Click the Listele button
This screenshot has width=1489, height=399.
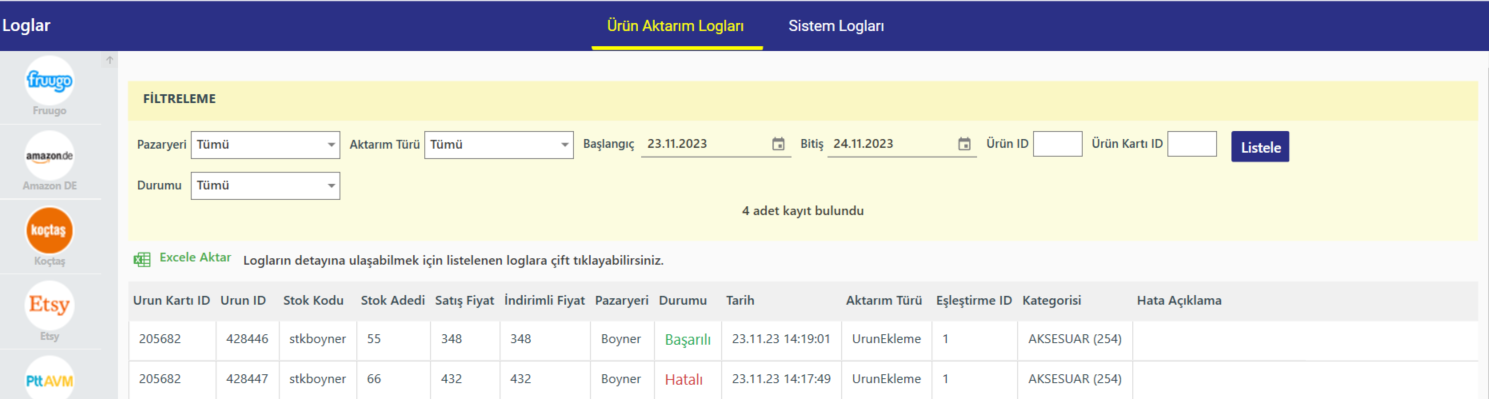point(1260,146)
